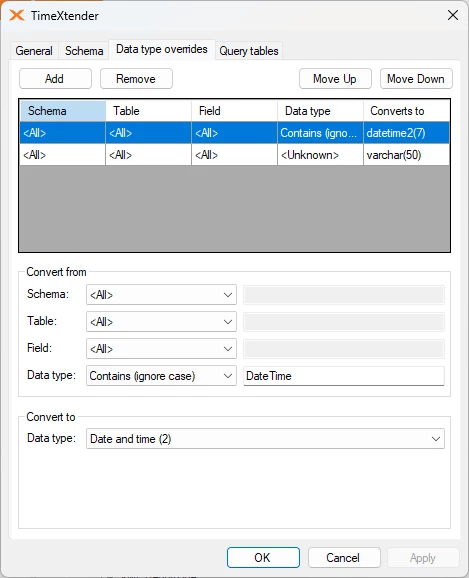Expand the Schema dropdown in Convert from
Screen dimensions: 469x578
pyautogui.click(x=161, y=295)
